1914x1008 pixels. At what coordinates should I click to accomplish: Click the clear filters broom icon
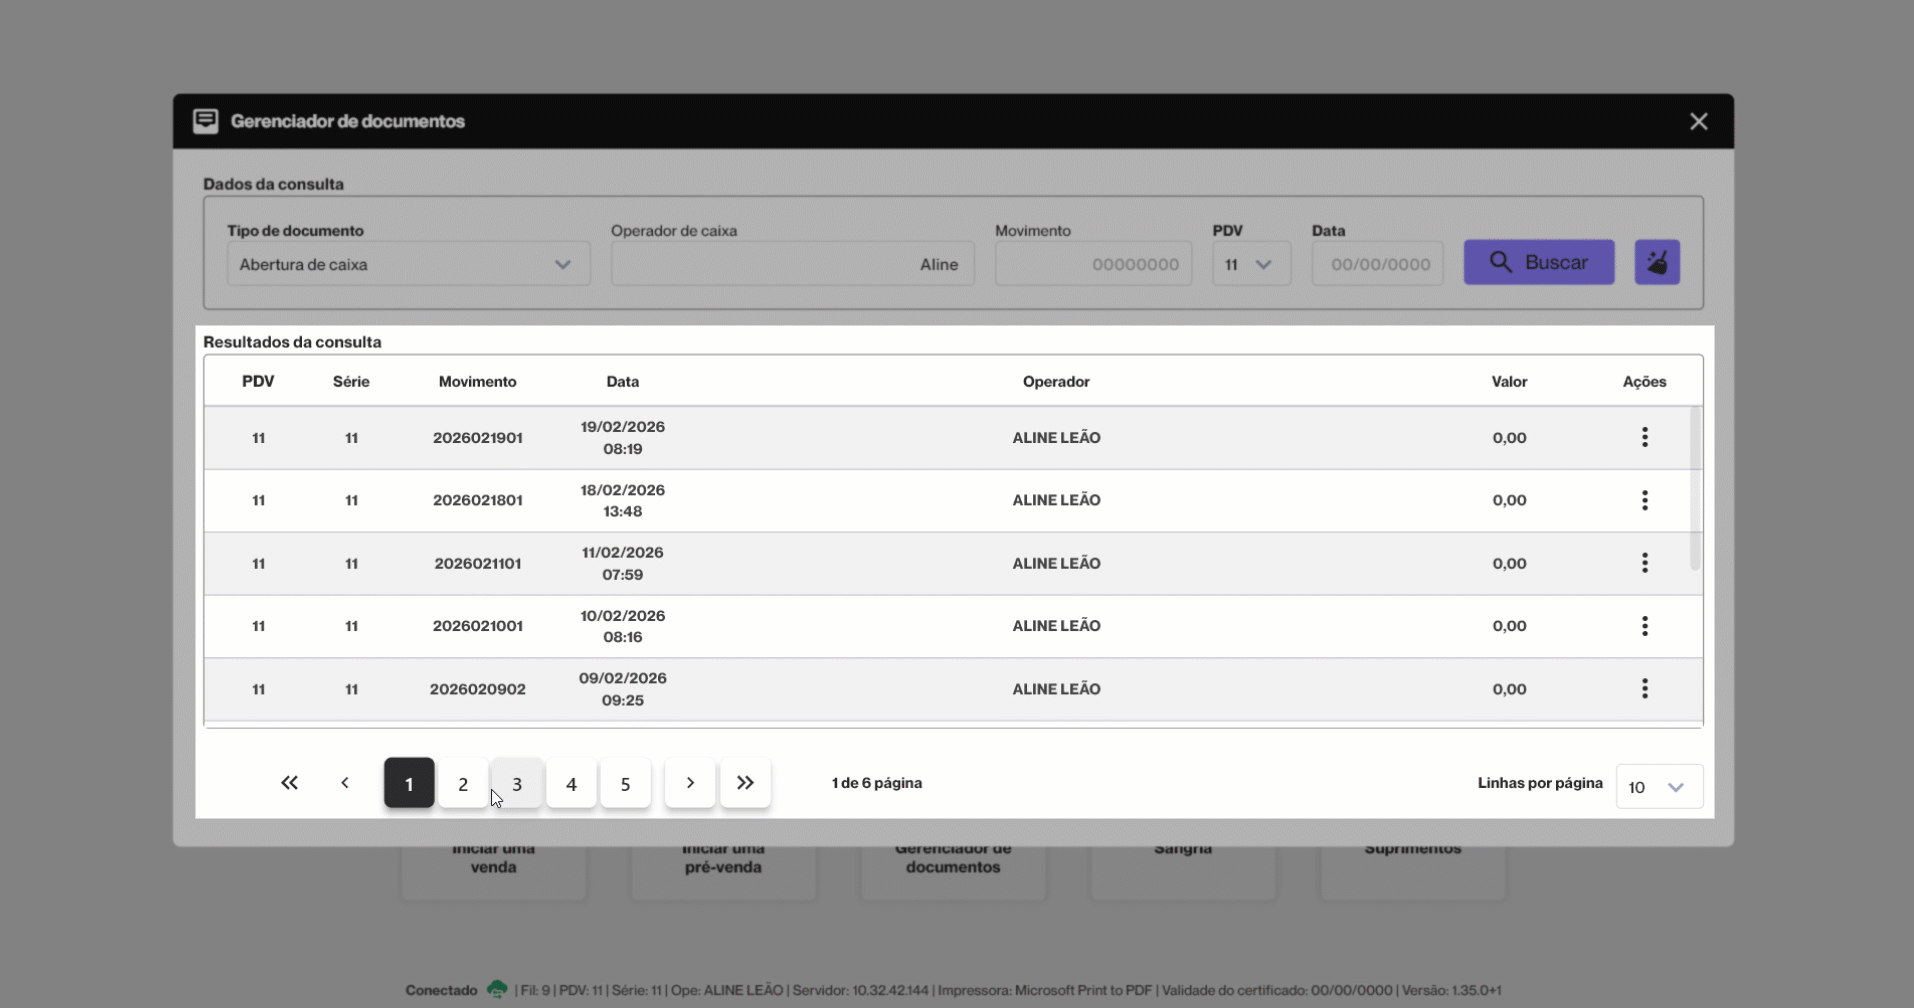pos(1656,263)
